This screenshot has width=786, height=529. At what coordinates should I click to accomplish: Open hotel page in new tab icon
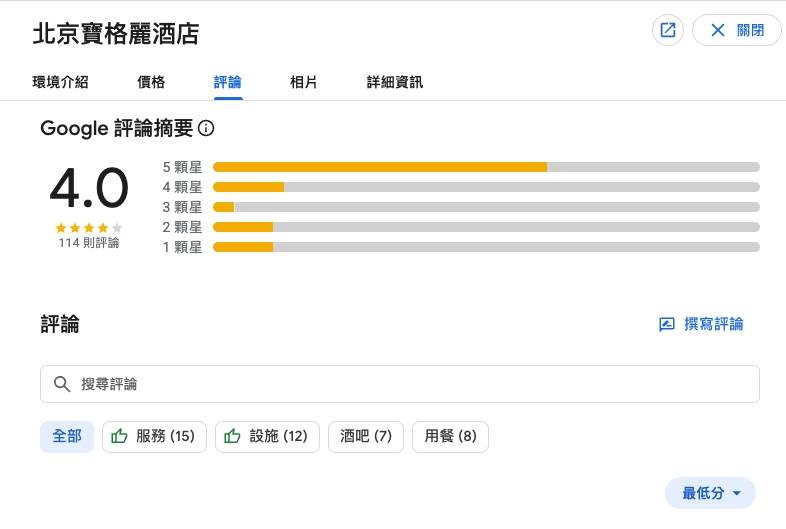667,30
